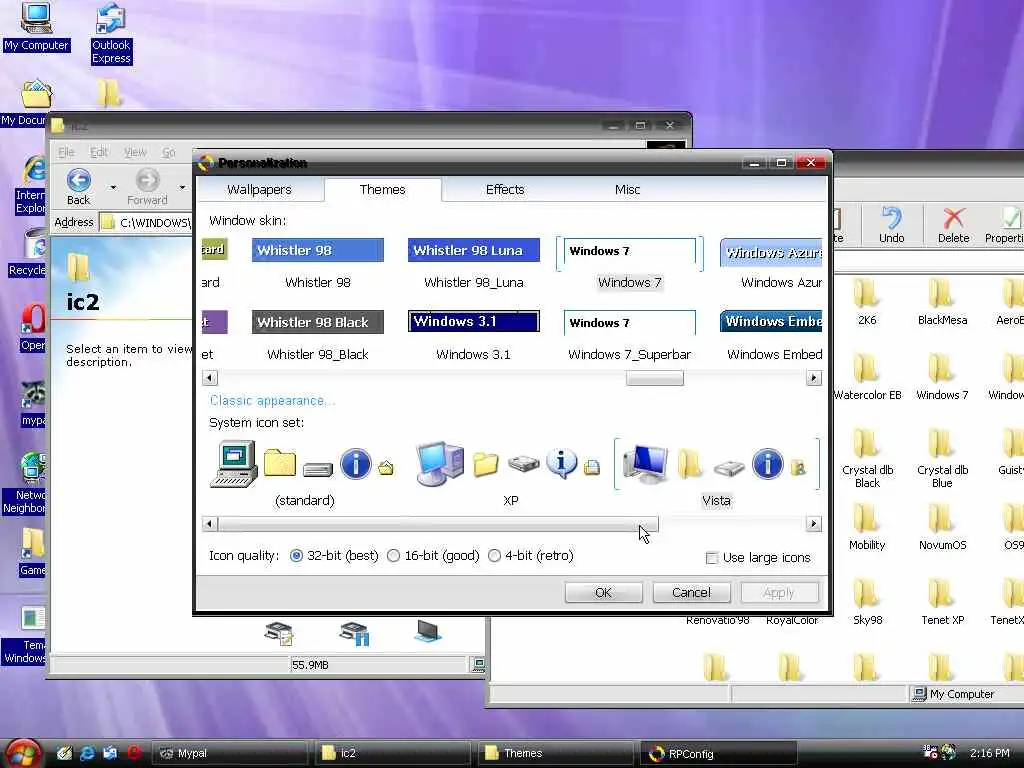
Task: Select the Whistler 98 Luna skin
Action: click(473, 264)
